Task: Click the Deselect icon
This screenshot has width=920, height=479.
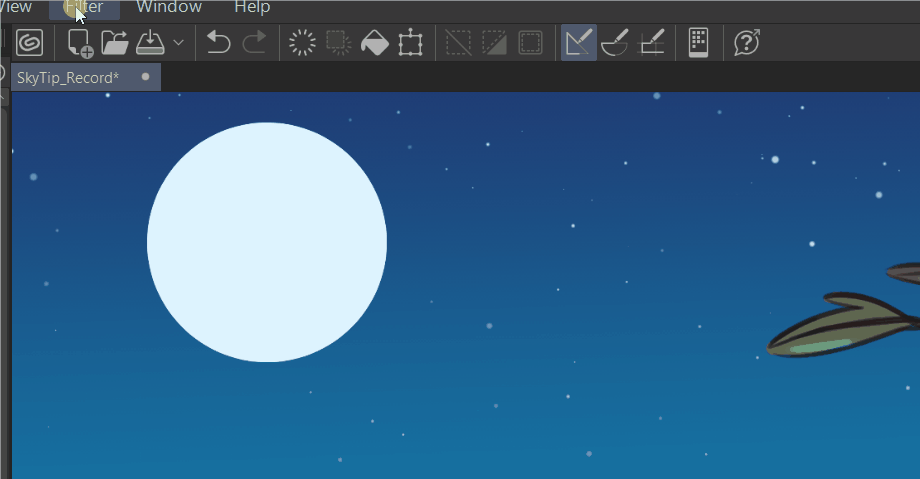Action: 458,43
